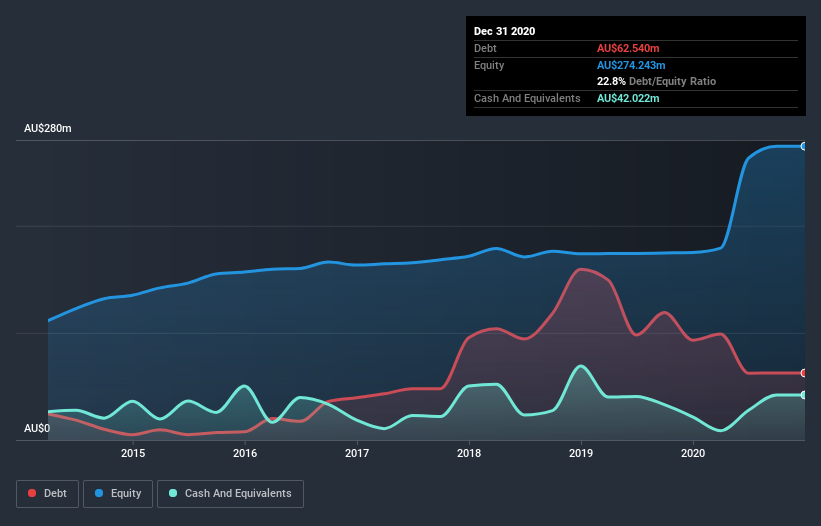Click the Debt endpoint marker at Dec 2020
Screen dimensions: 821x526
pyautogui.click(x=804, y=373)
